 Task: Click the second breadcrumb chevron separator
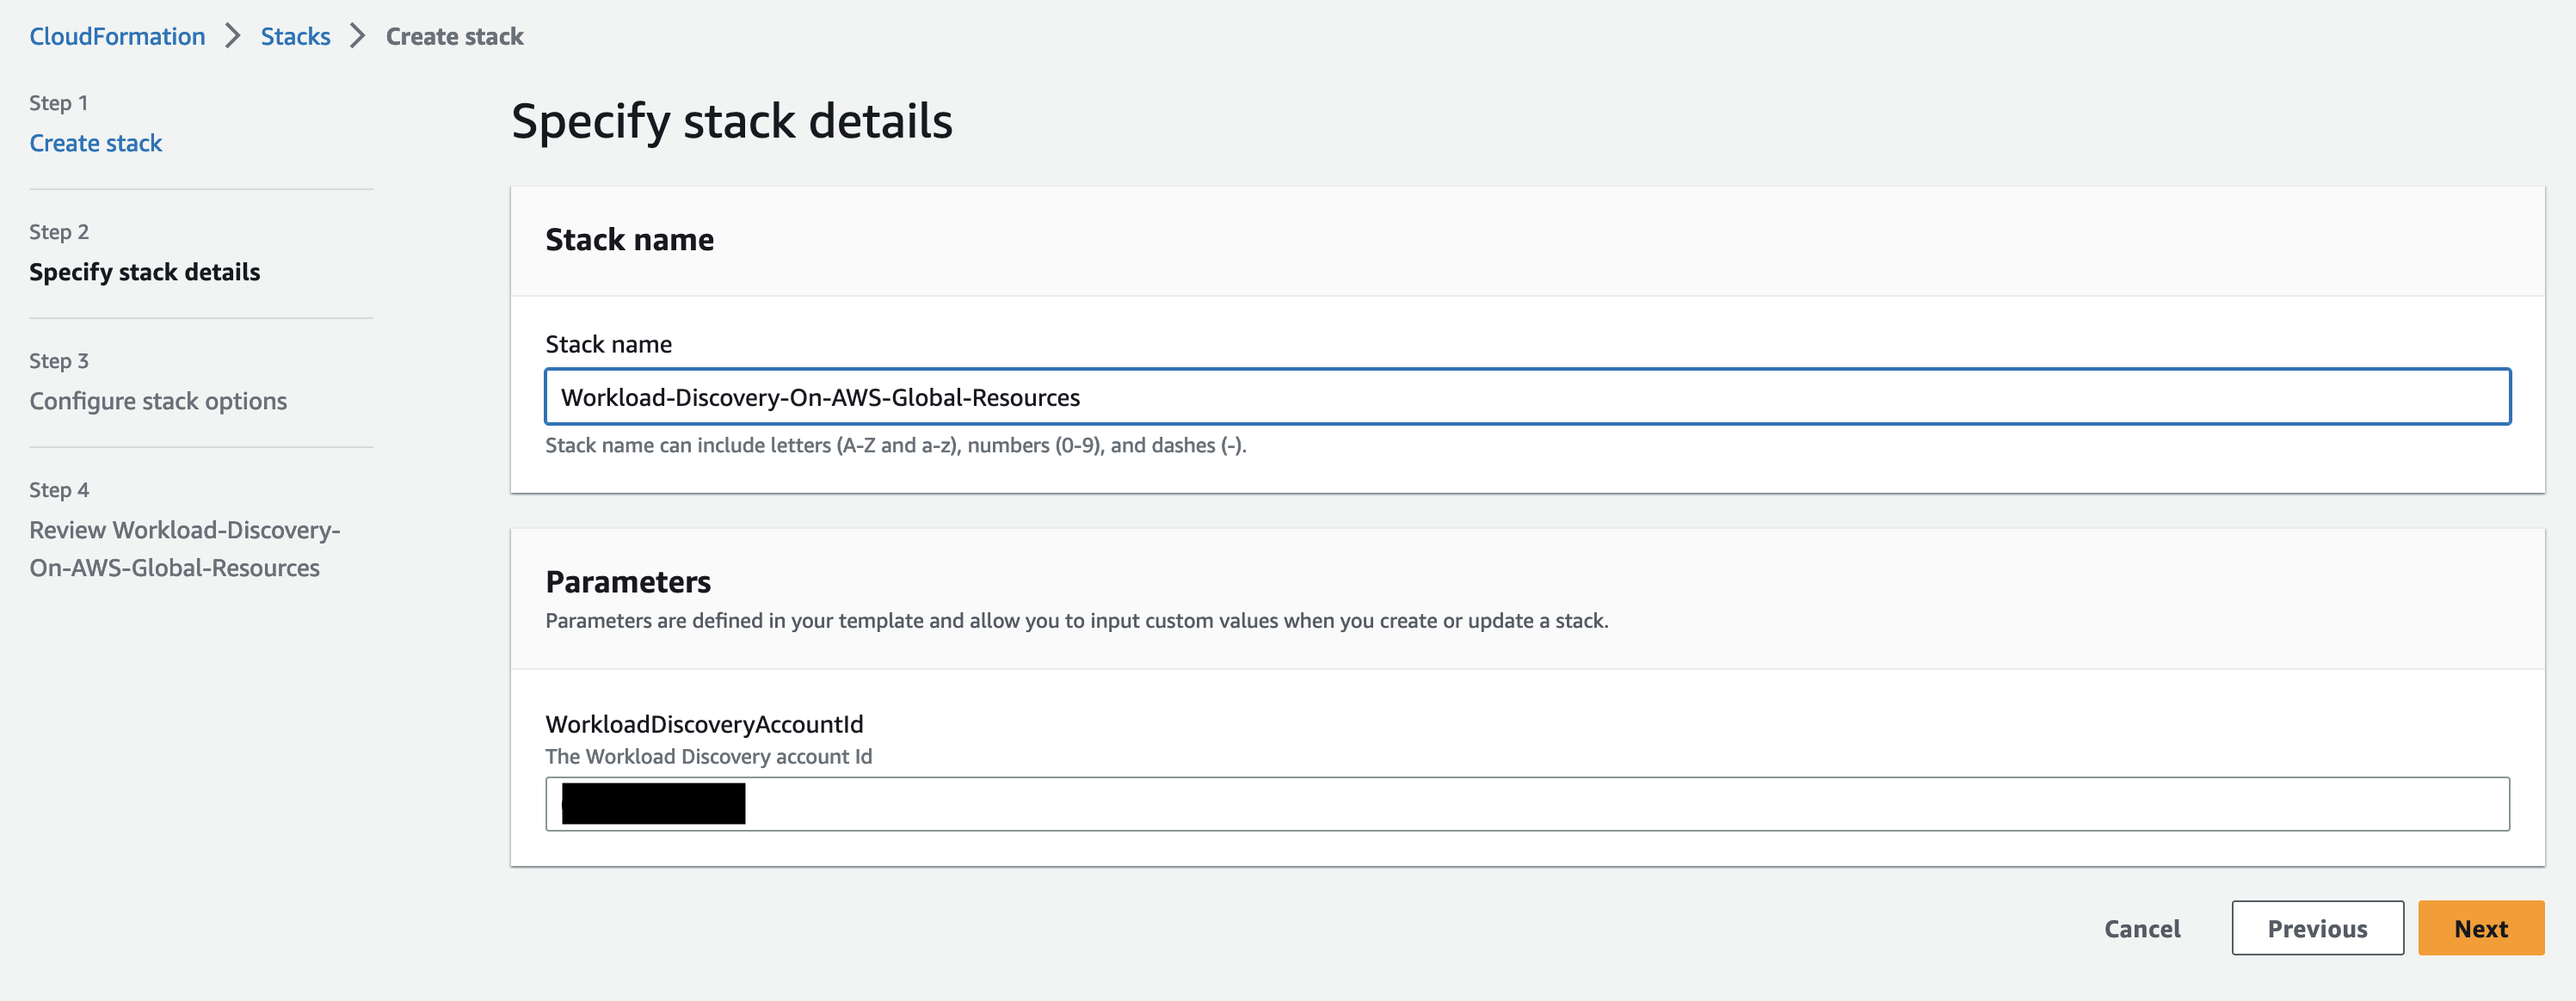point(357,35)
